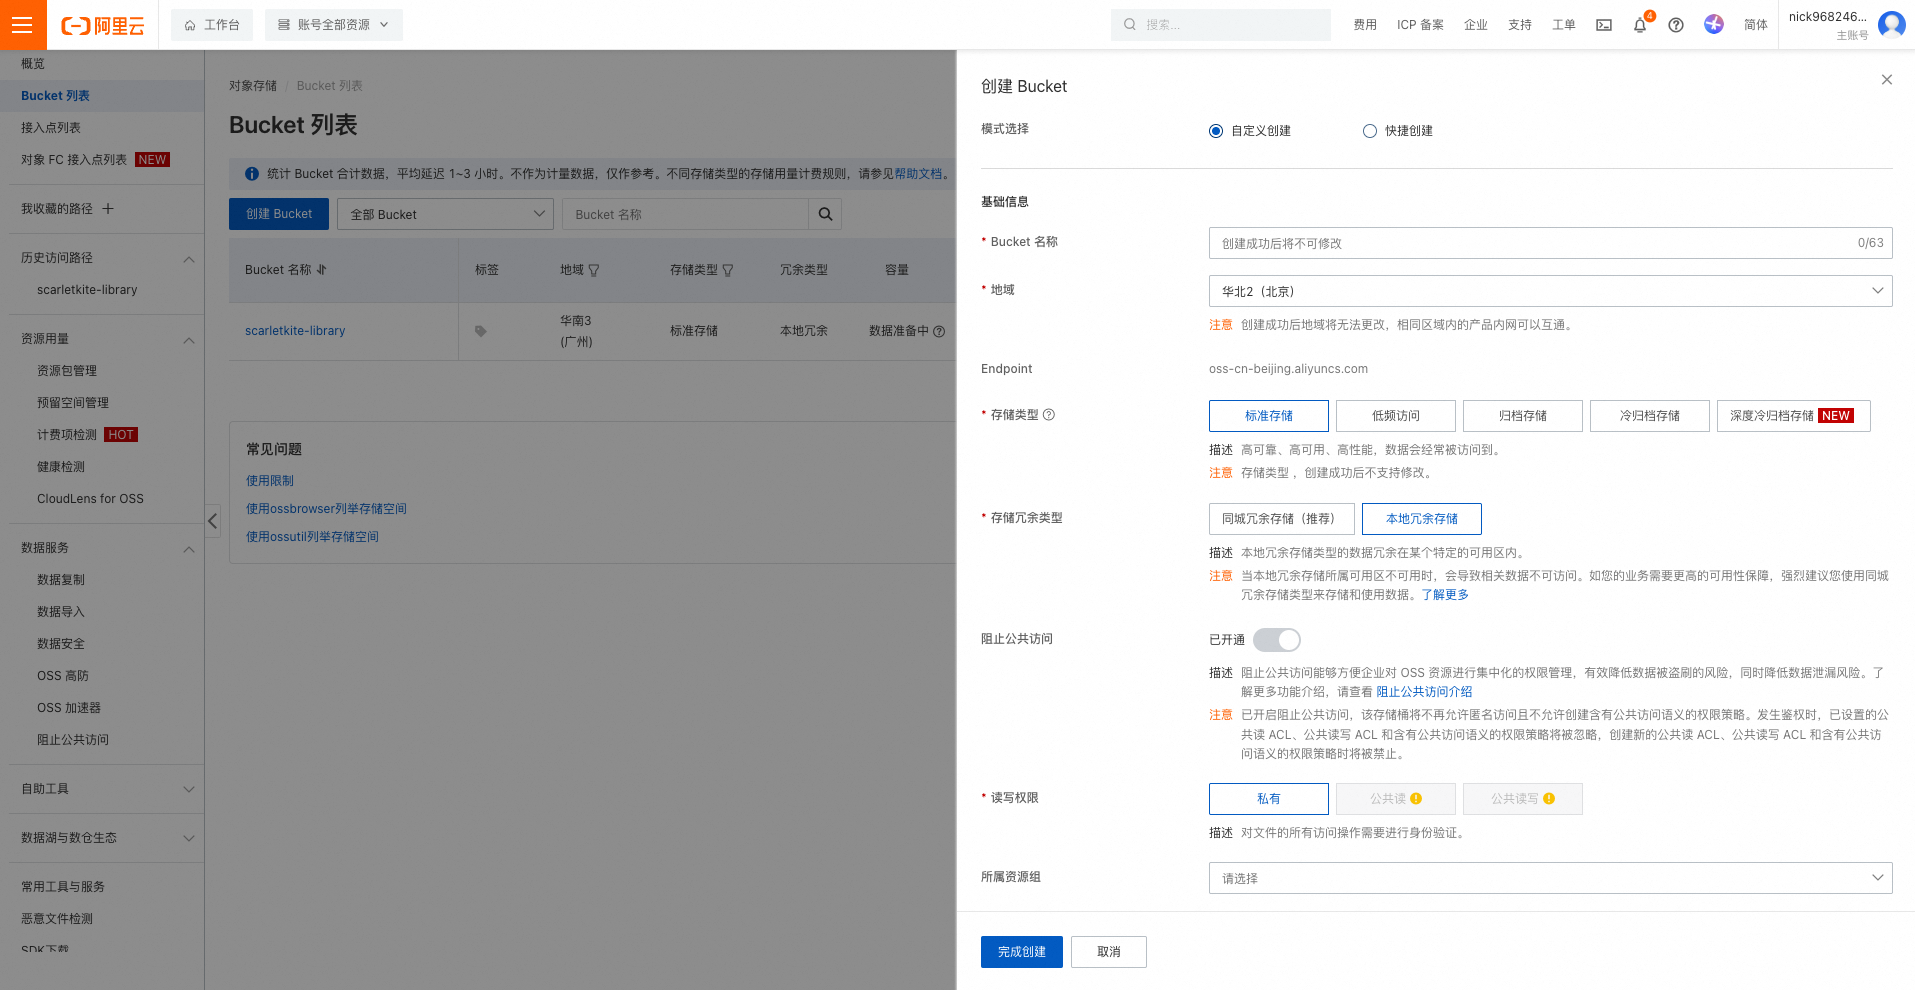Open 工单 in top navigation
This screenshot has width=1915, height=990.
[x=1564, y=25]
